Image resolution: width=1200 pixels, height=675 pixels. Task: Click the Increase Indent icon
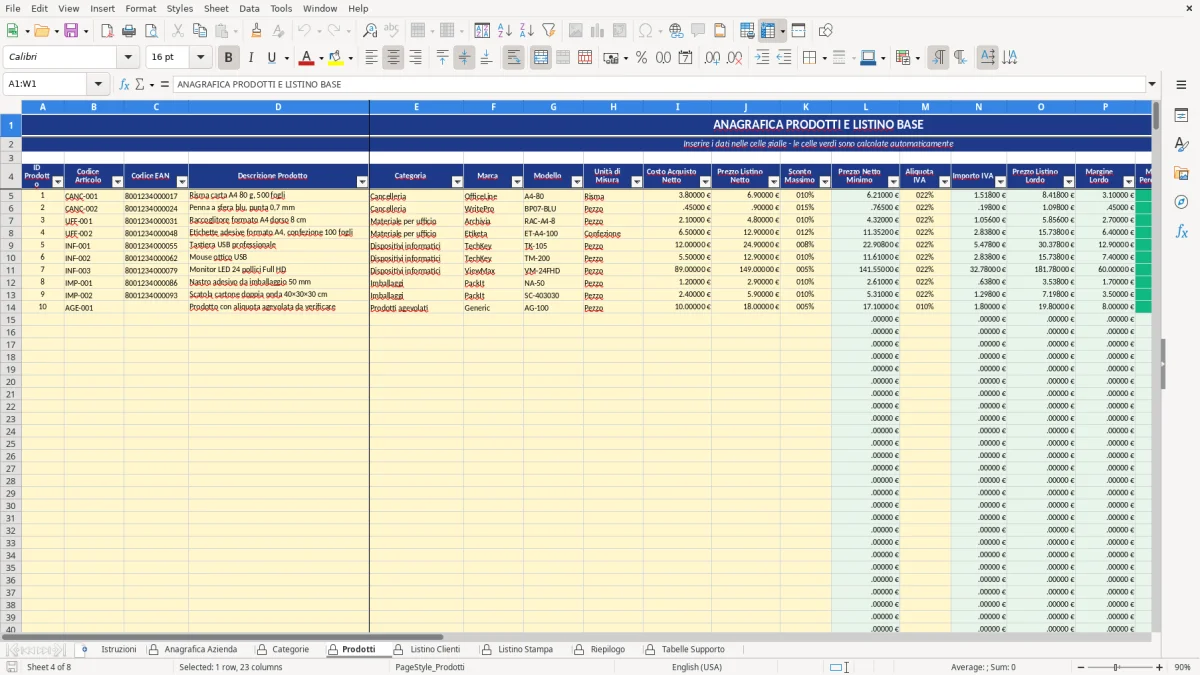click(x=762, y=58)
